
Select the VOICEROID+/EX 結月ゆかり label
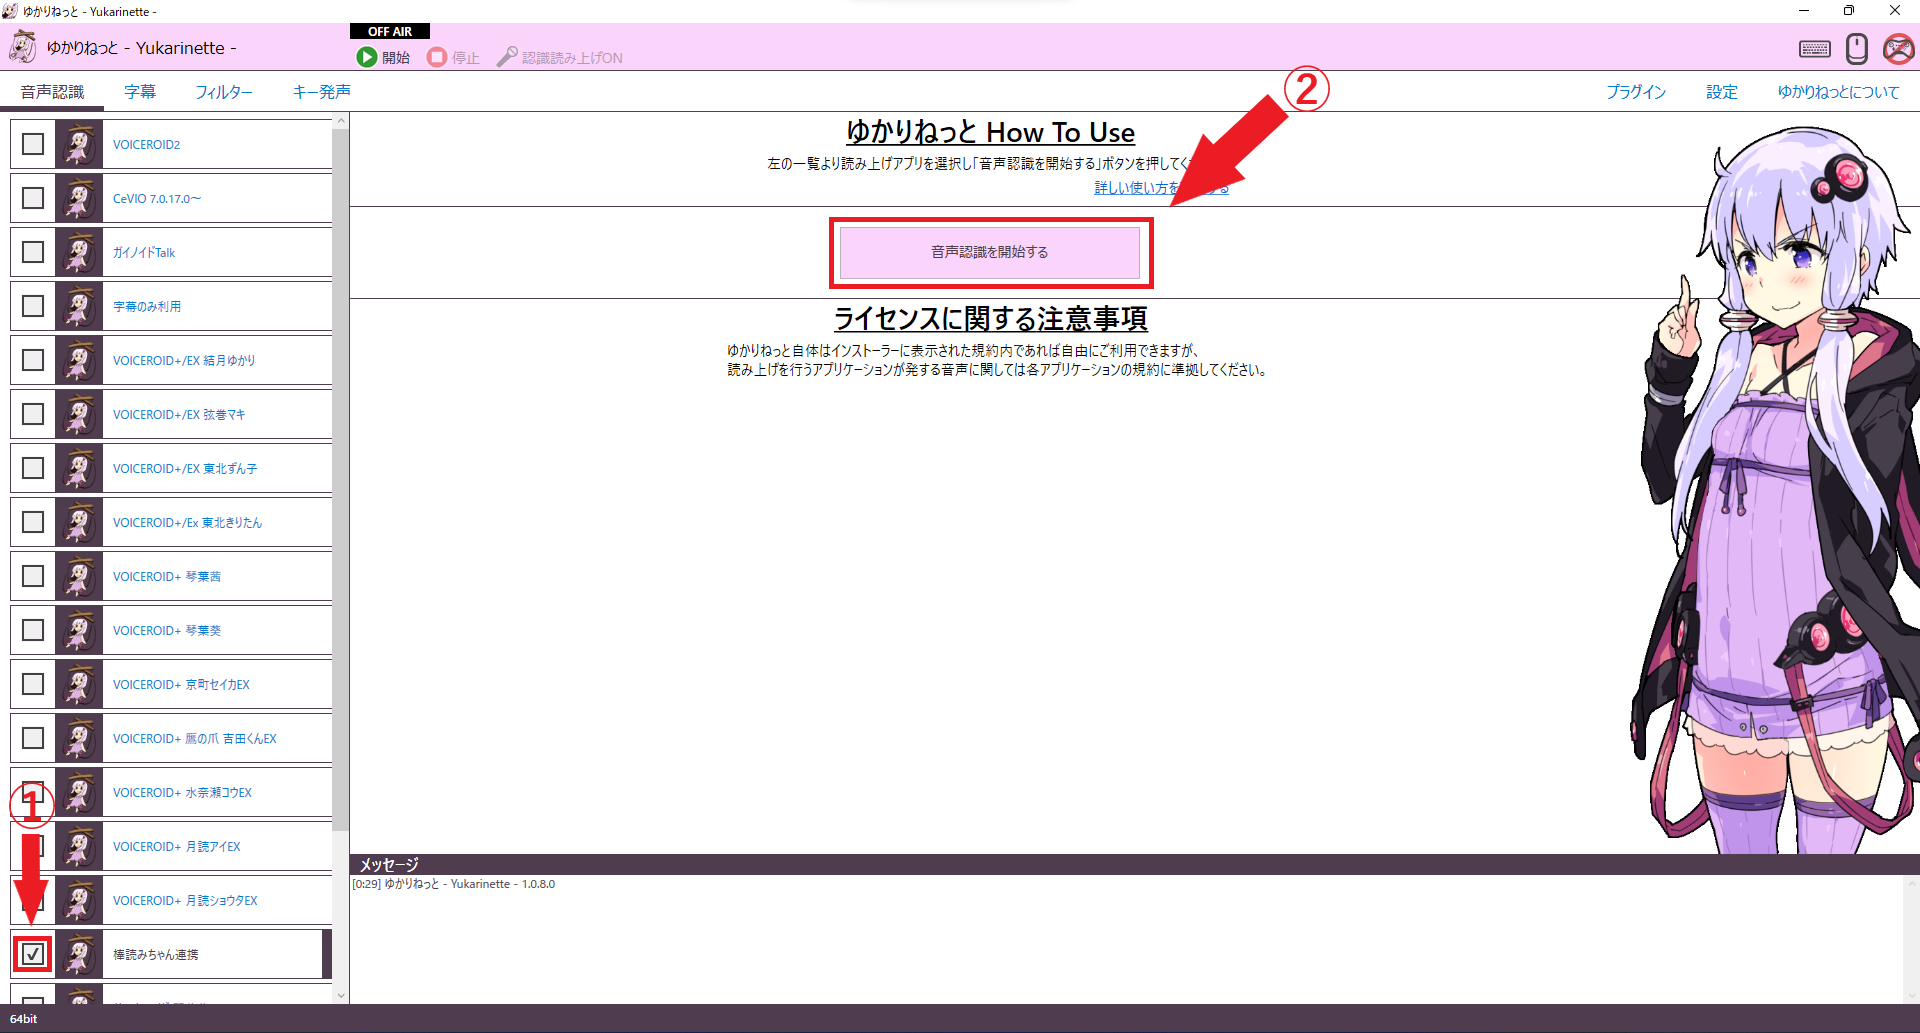tap(184, 360)
